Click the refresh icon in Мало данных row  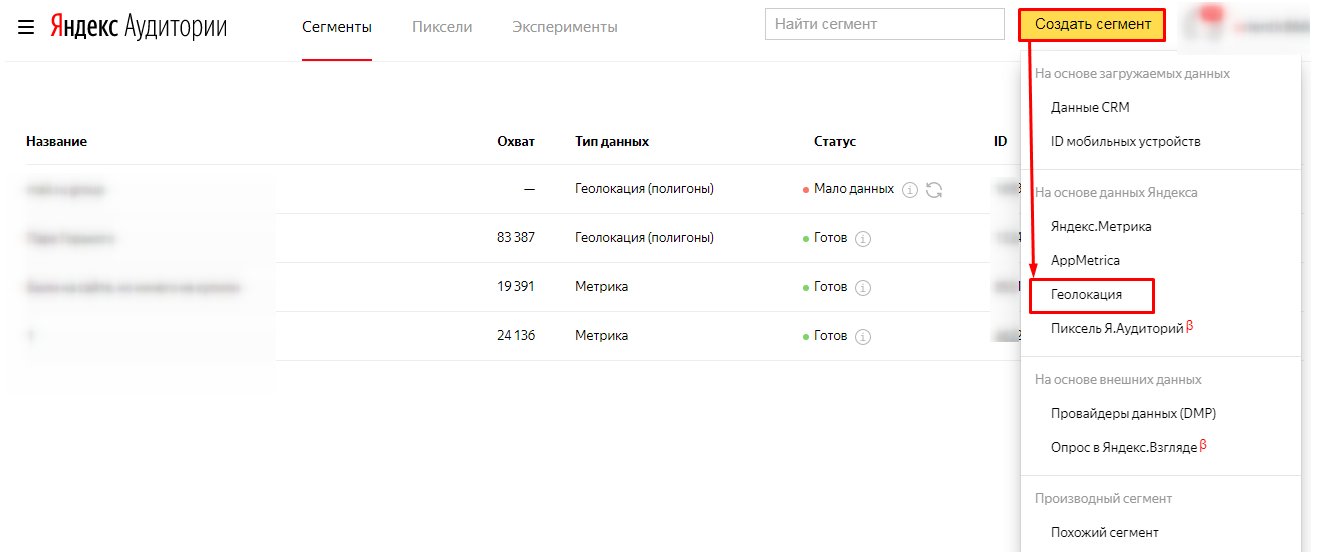pos(934,190)
